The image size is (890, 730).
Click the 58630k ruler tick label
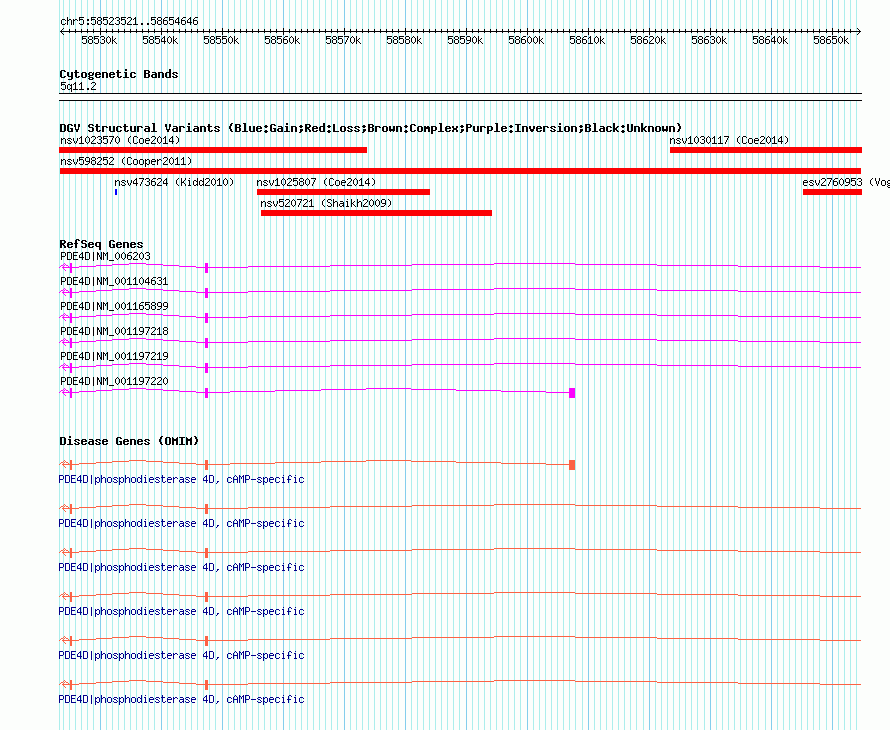coord(710,40)
